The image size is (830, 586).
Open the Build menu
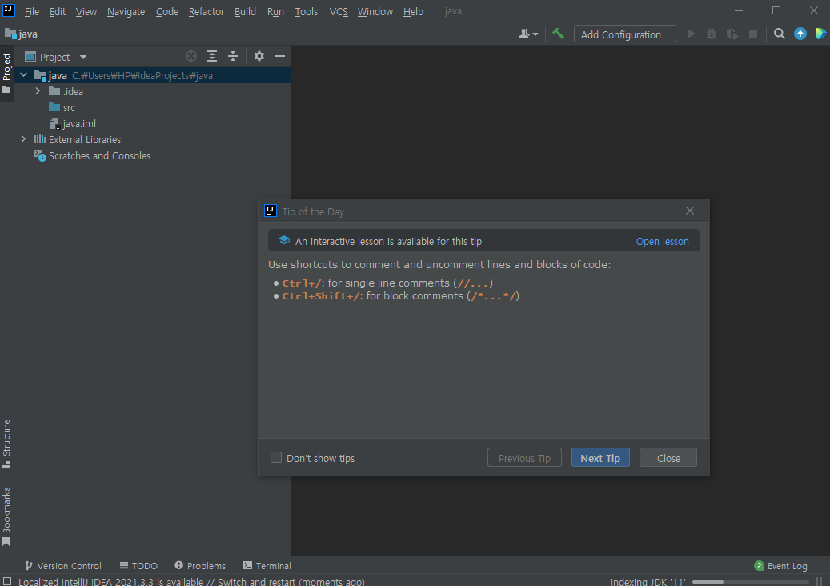pos(245,11)
